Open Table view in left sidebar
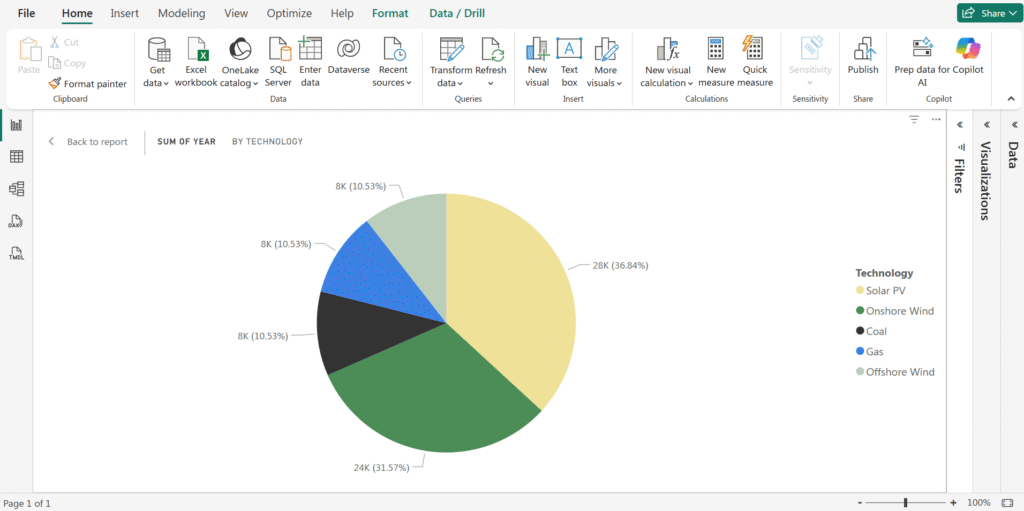Image resolution: width=1024 pixels, height=511 pixels. [16, 157]
